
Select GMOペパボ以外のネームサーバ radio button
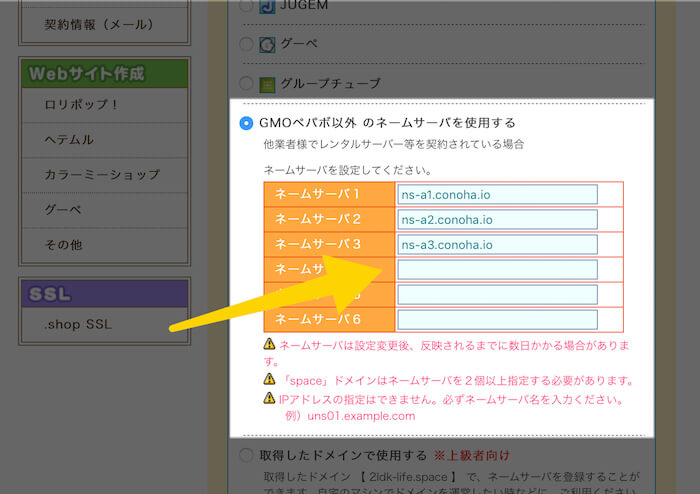[x=246, y=123]
